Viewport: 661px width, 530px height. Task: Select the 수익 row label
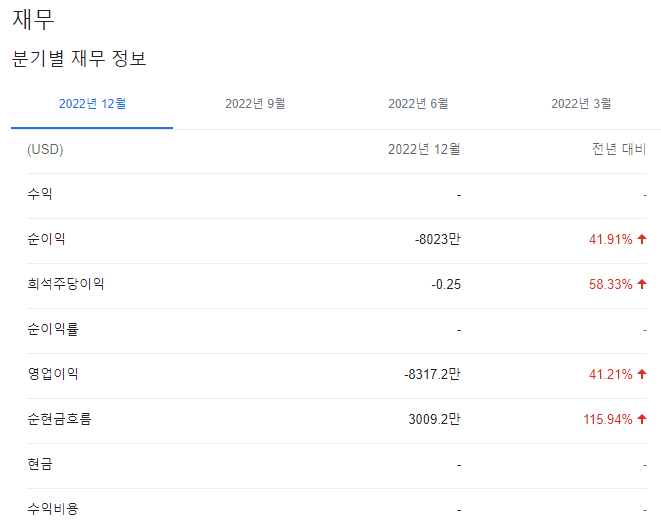40,194
